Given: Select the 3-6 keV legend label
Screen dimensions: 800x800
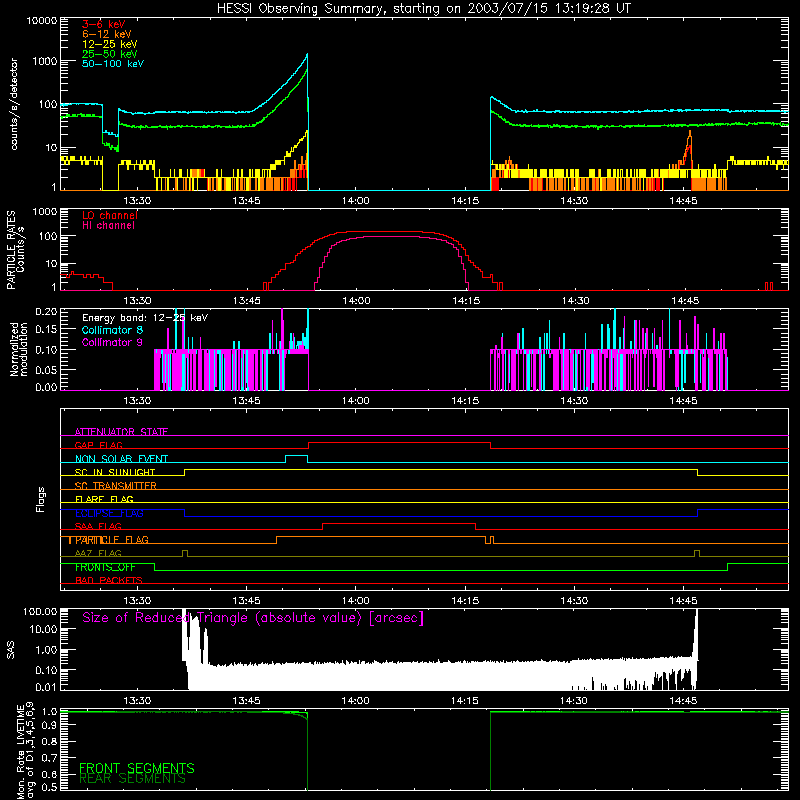Looking at the screenshot, I should 104,24.
